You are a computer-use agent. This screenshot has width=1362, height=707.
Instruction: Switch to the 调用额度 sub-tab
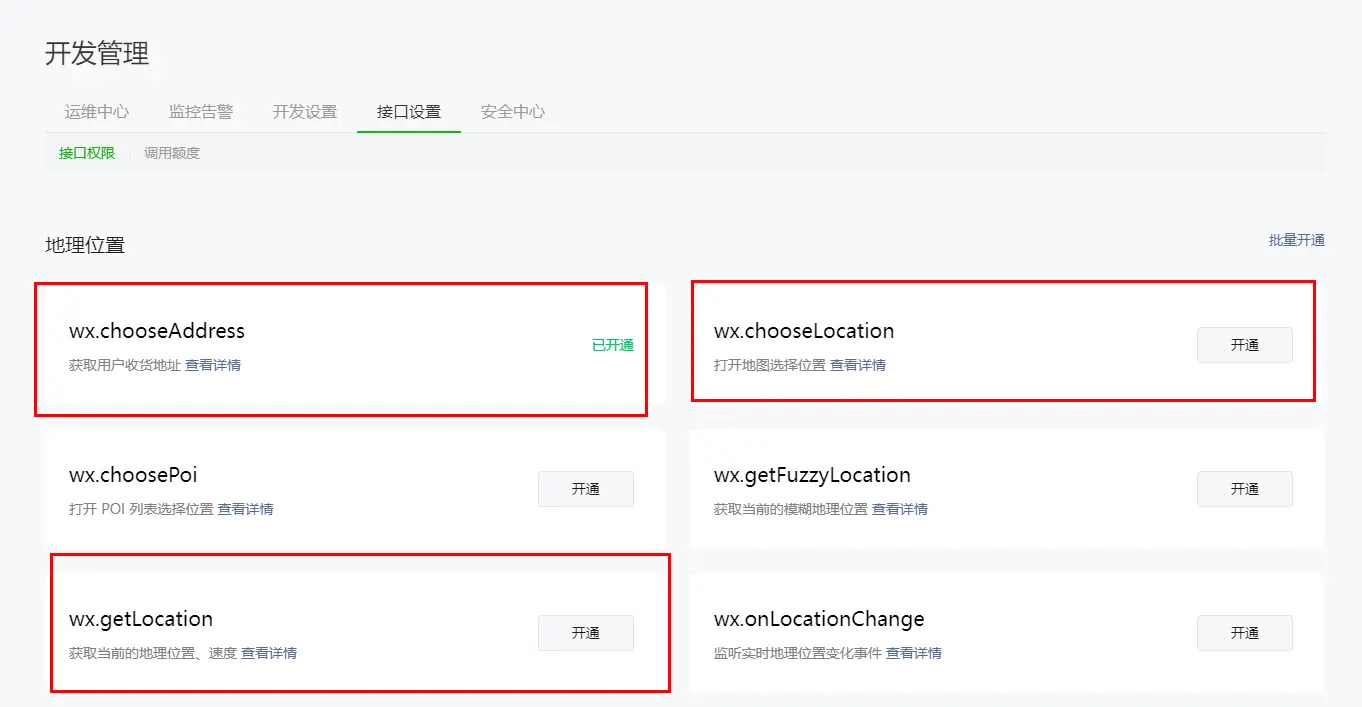pyautogui.click(x=172, y=153)
